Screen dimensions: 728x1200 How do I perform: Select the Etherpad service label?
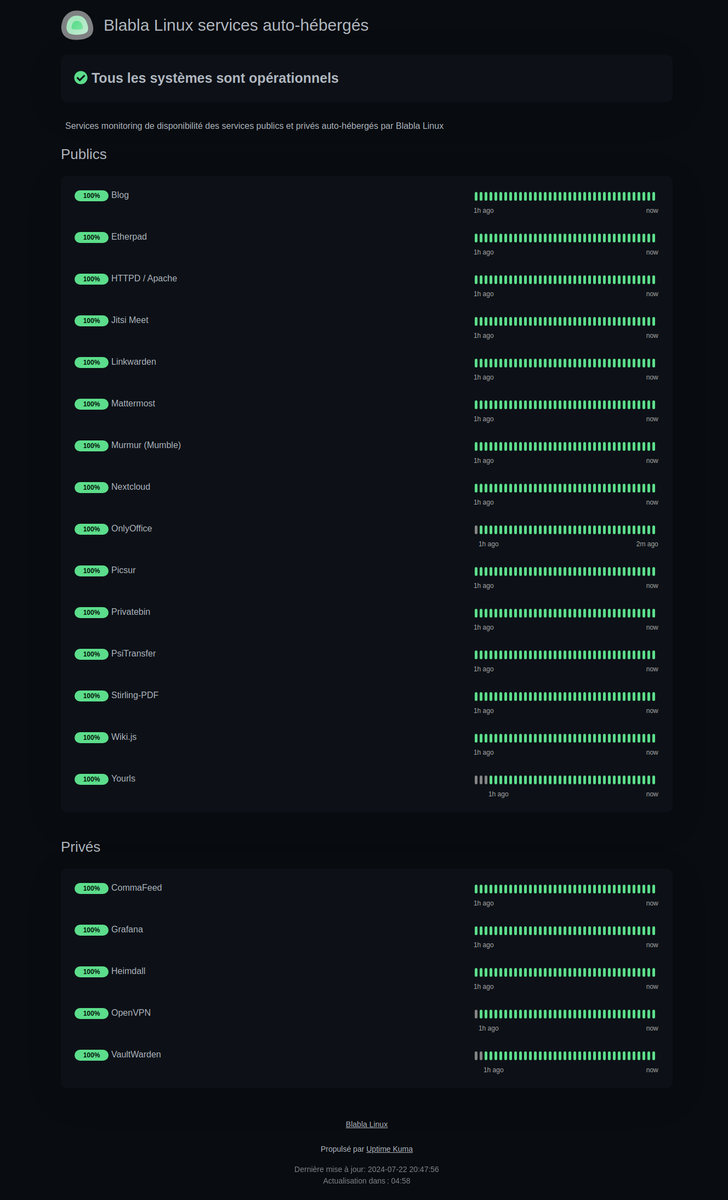point(129,237)
